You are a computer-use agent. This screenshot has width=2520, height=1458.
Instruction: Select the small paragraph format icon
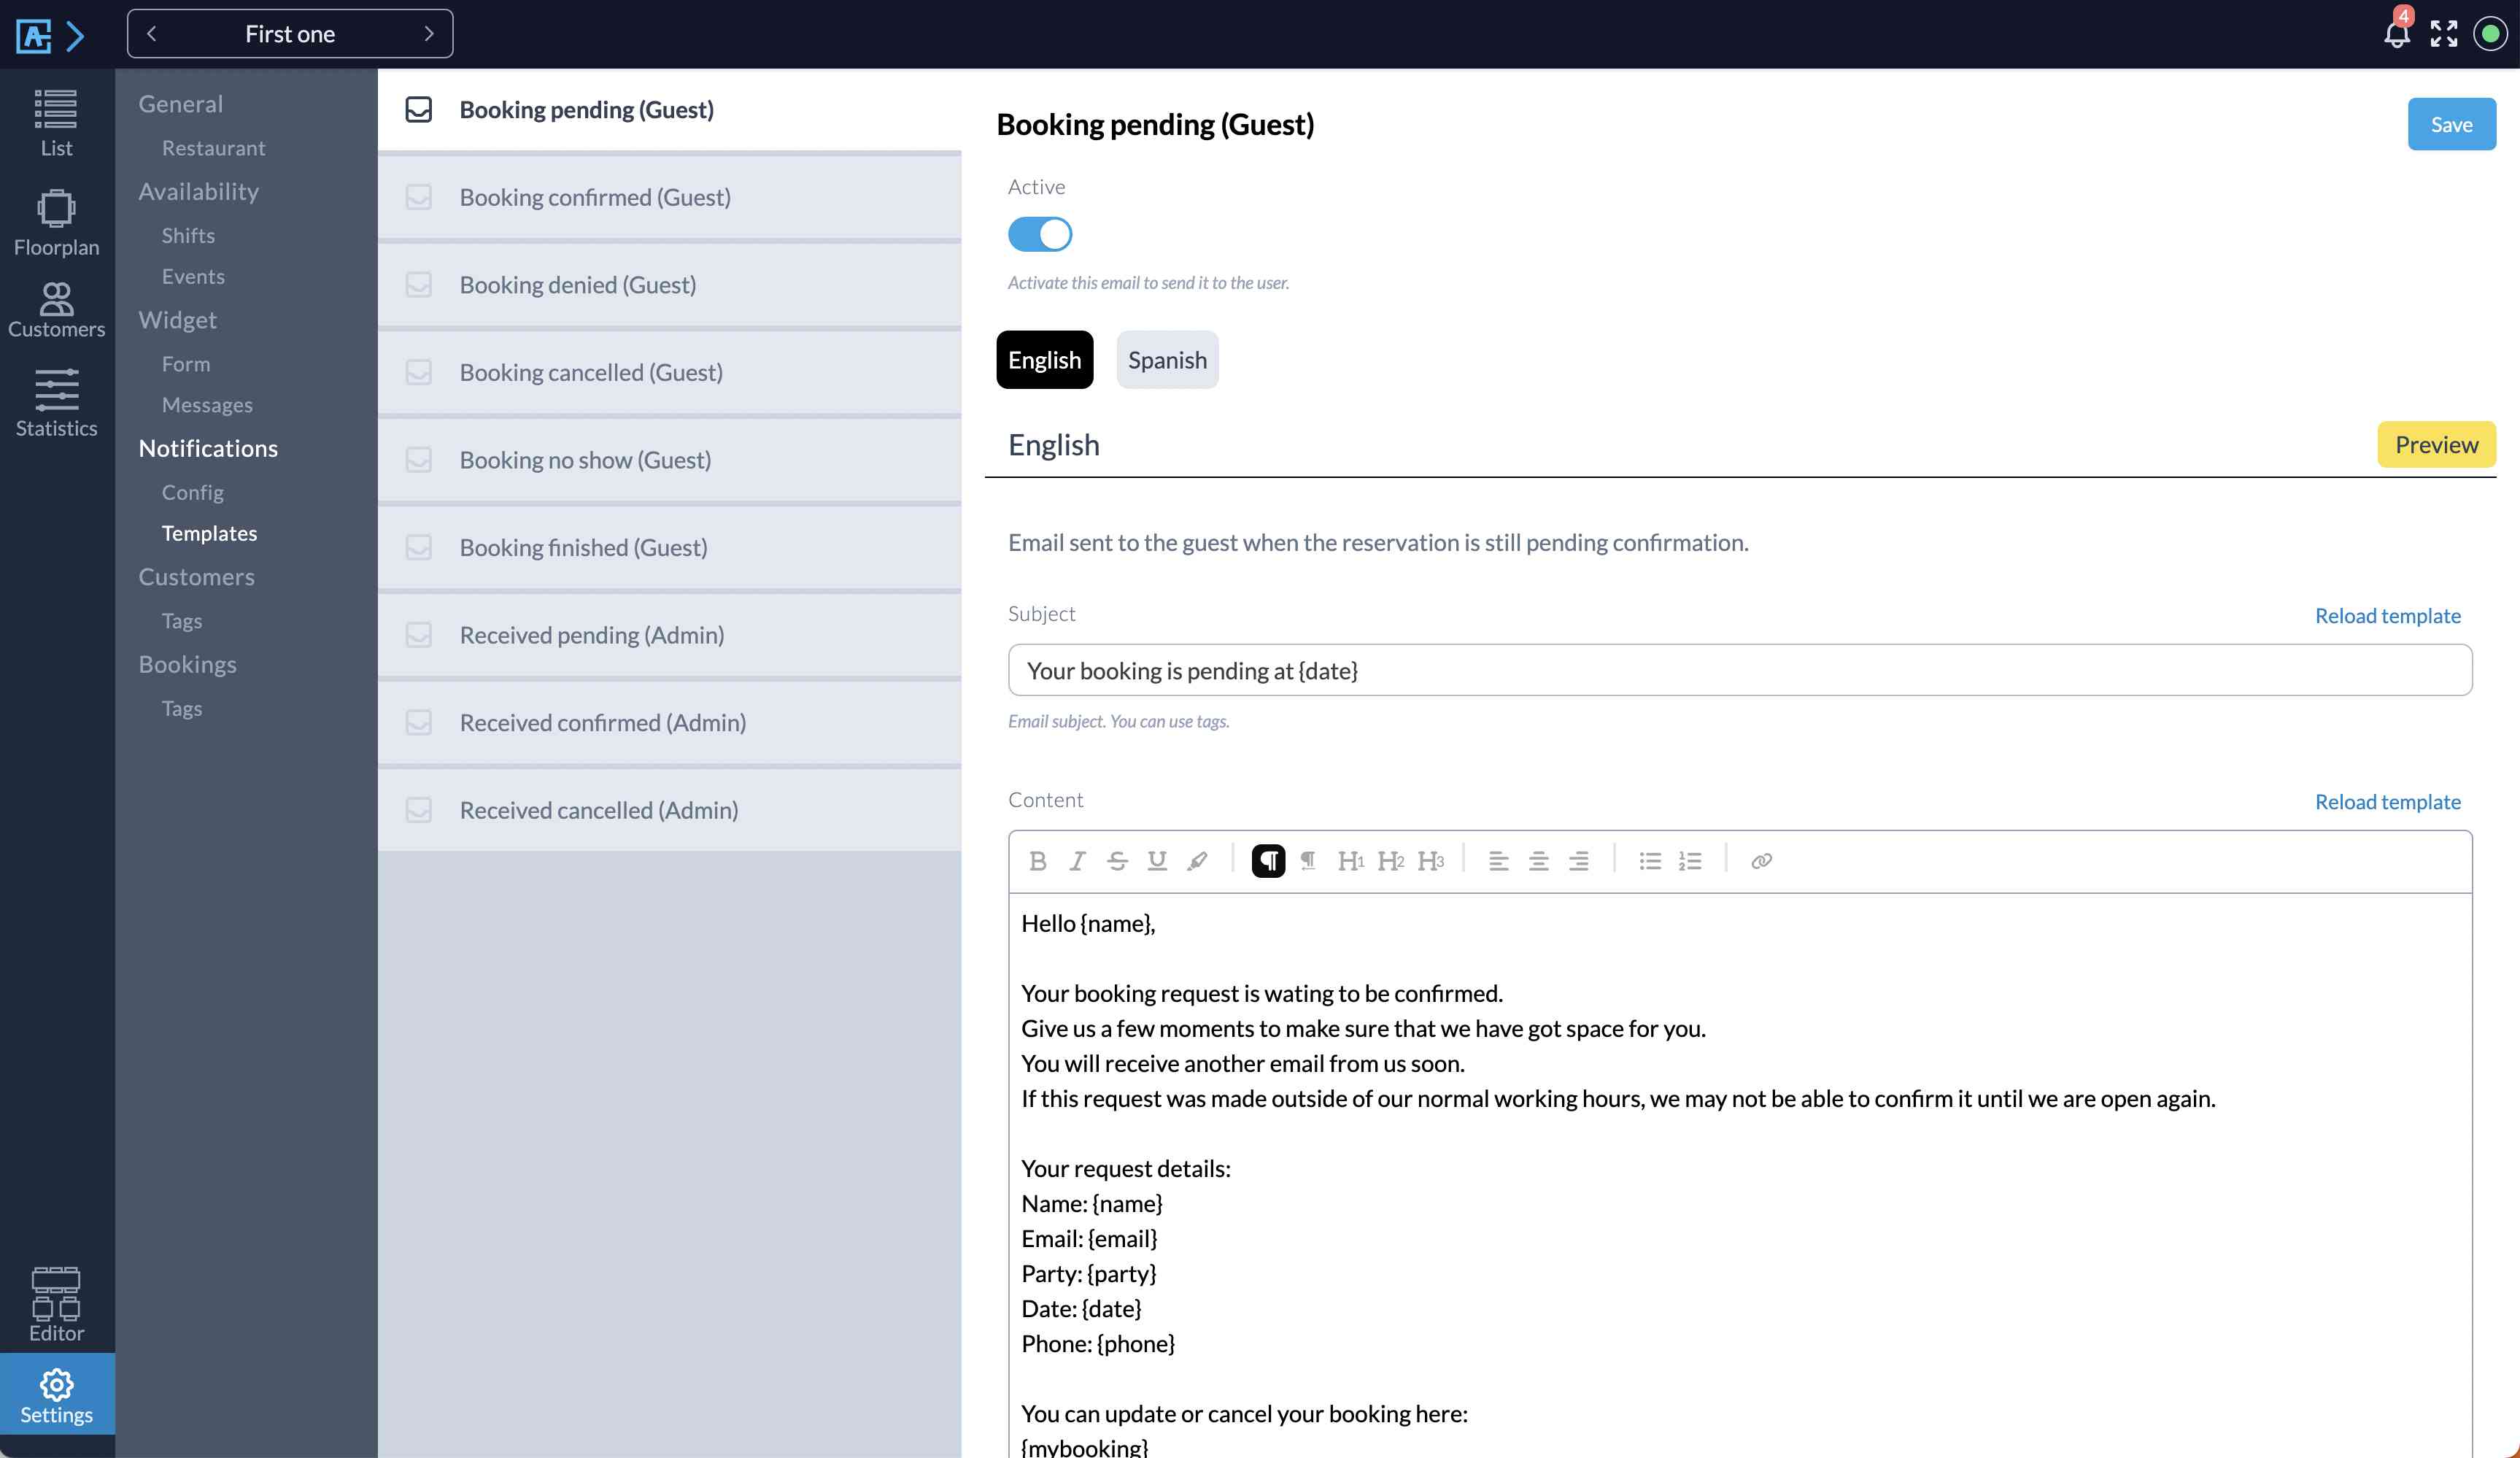point(1308,860)
